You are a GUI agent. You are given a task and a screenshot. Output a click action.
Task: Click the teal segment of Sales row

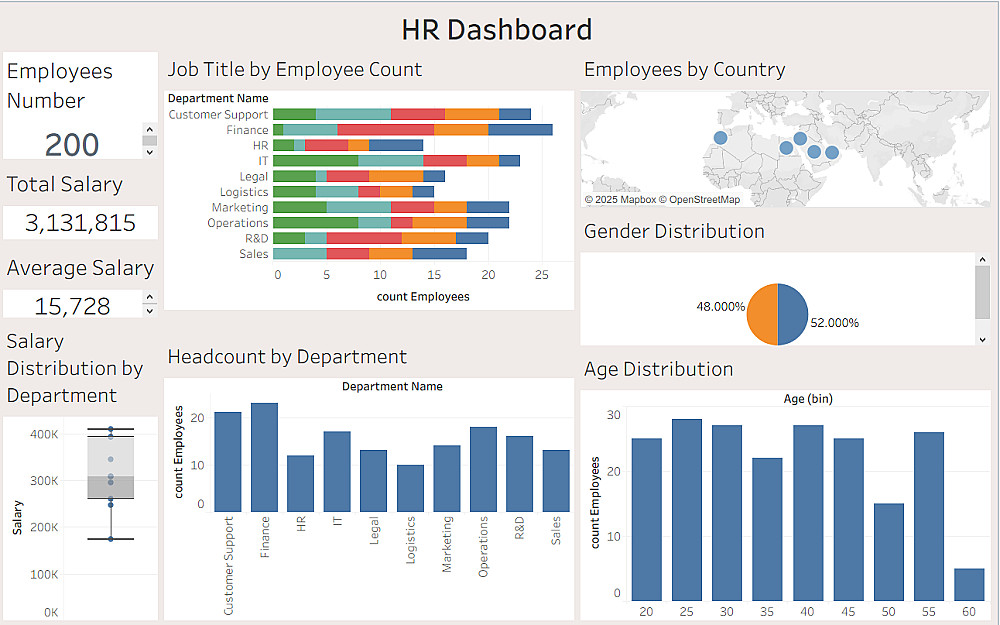[300, 253]
